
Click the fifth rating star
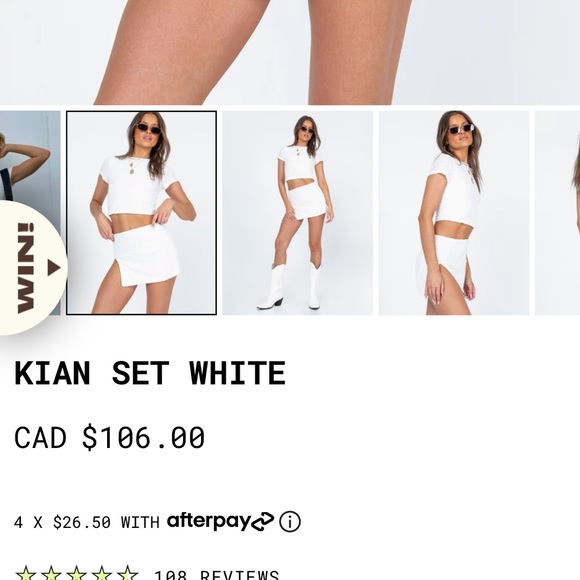[127, 573]
